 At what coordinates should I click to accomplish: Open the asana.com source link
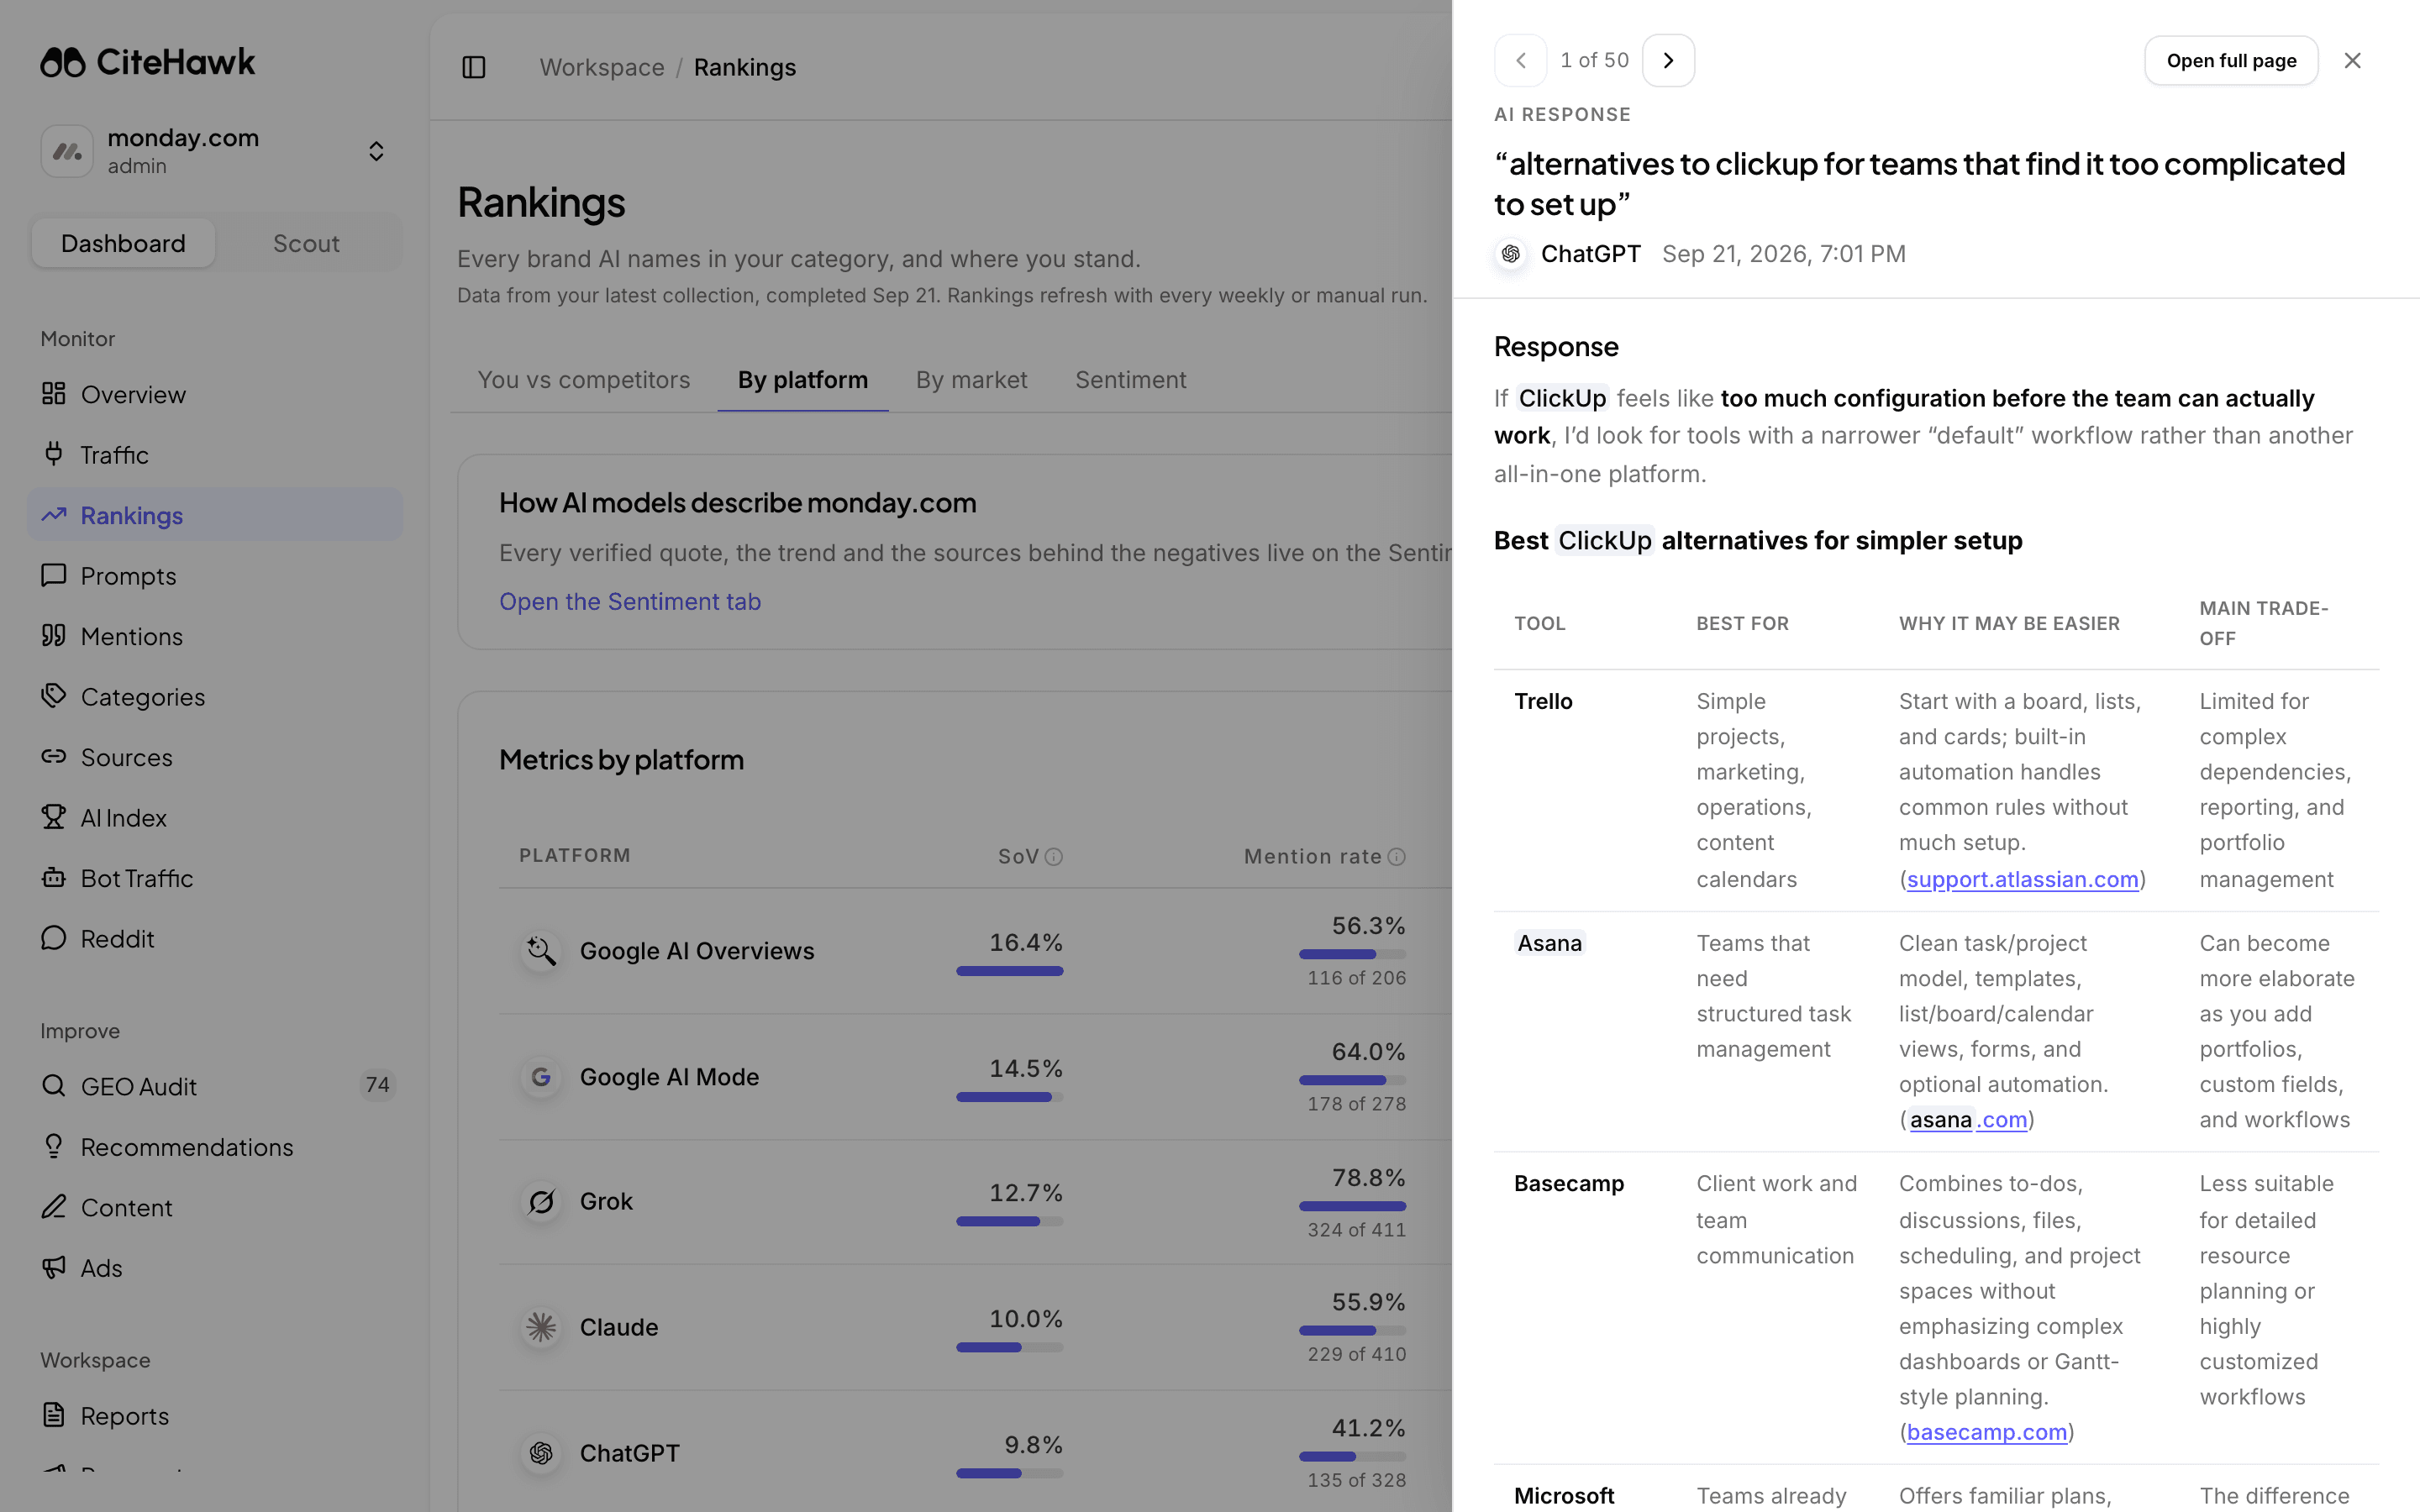1968,1119
